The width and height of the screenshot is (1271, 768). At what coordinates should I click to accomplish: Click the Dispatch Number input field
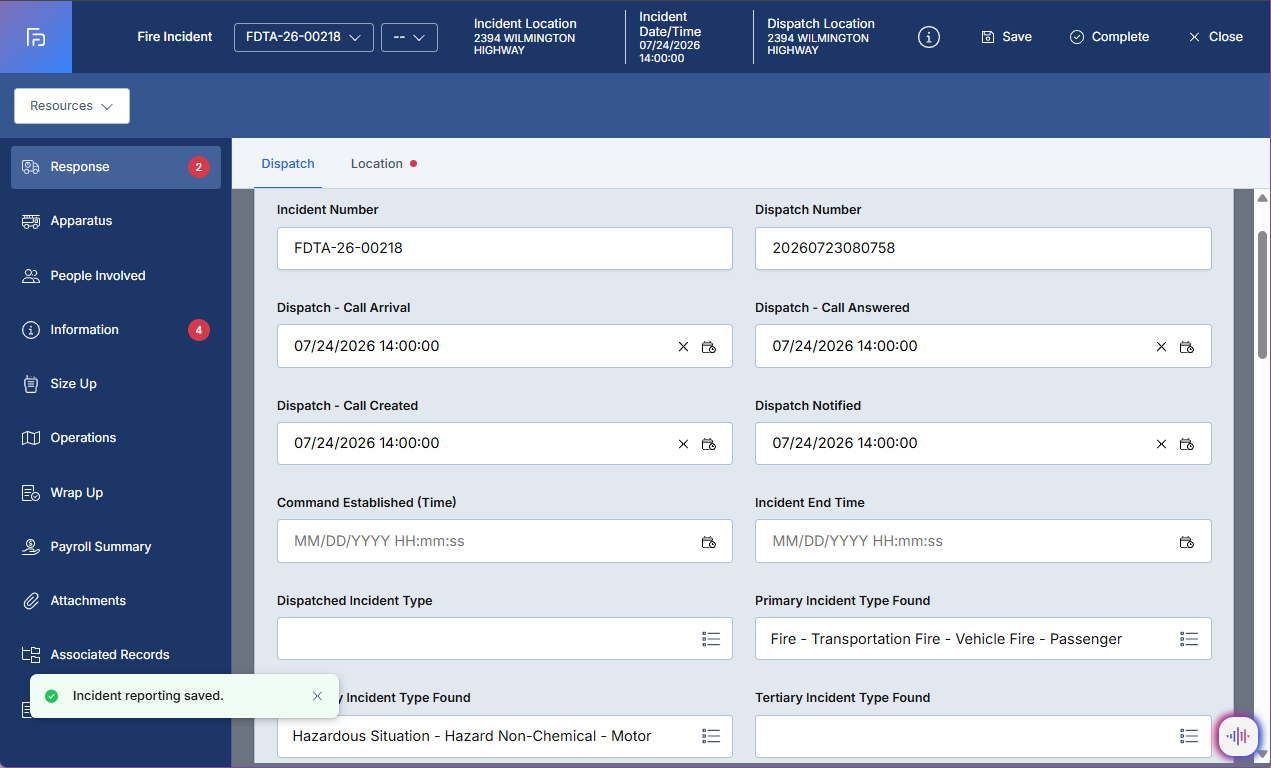point(983,248)
